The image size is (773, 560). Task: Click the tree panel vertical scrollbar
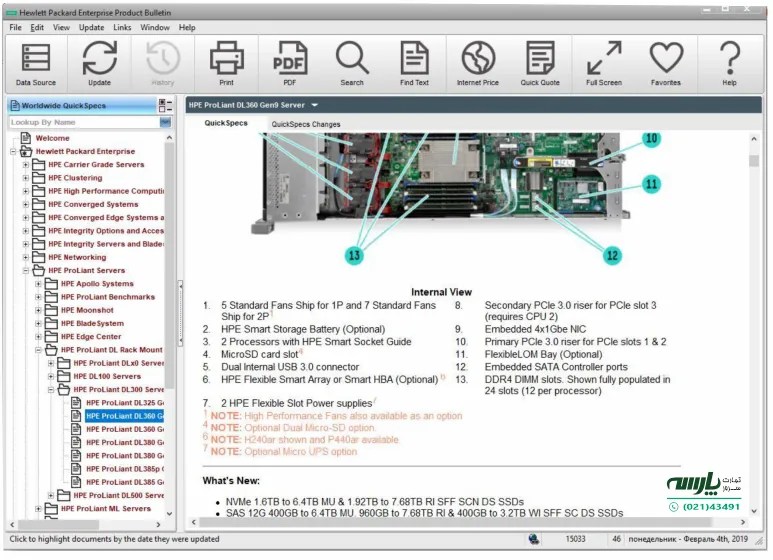point(169,266)
